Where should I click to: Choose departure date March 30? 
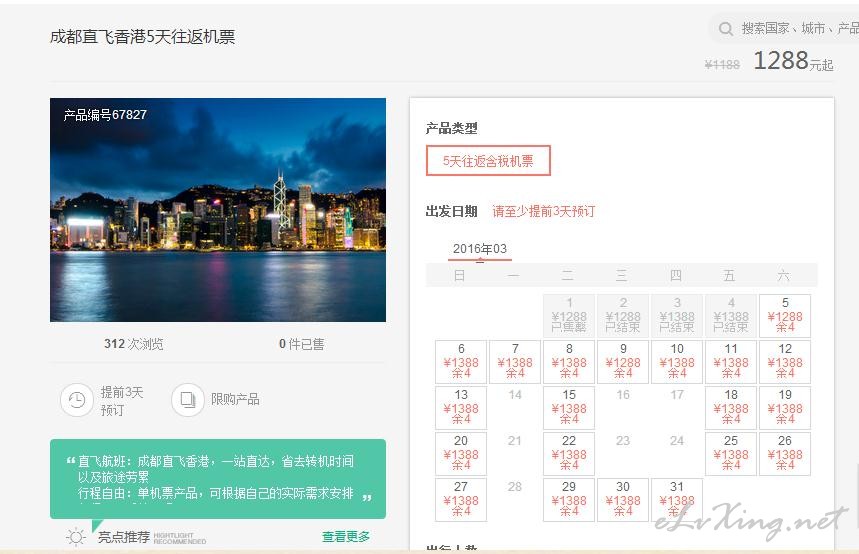click(x=623, y=500)
